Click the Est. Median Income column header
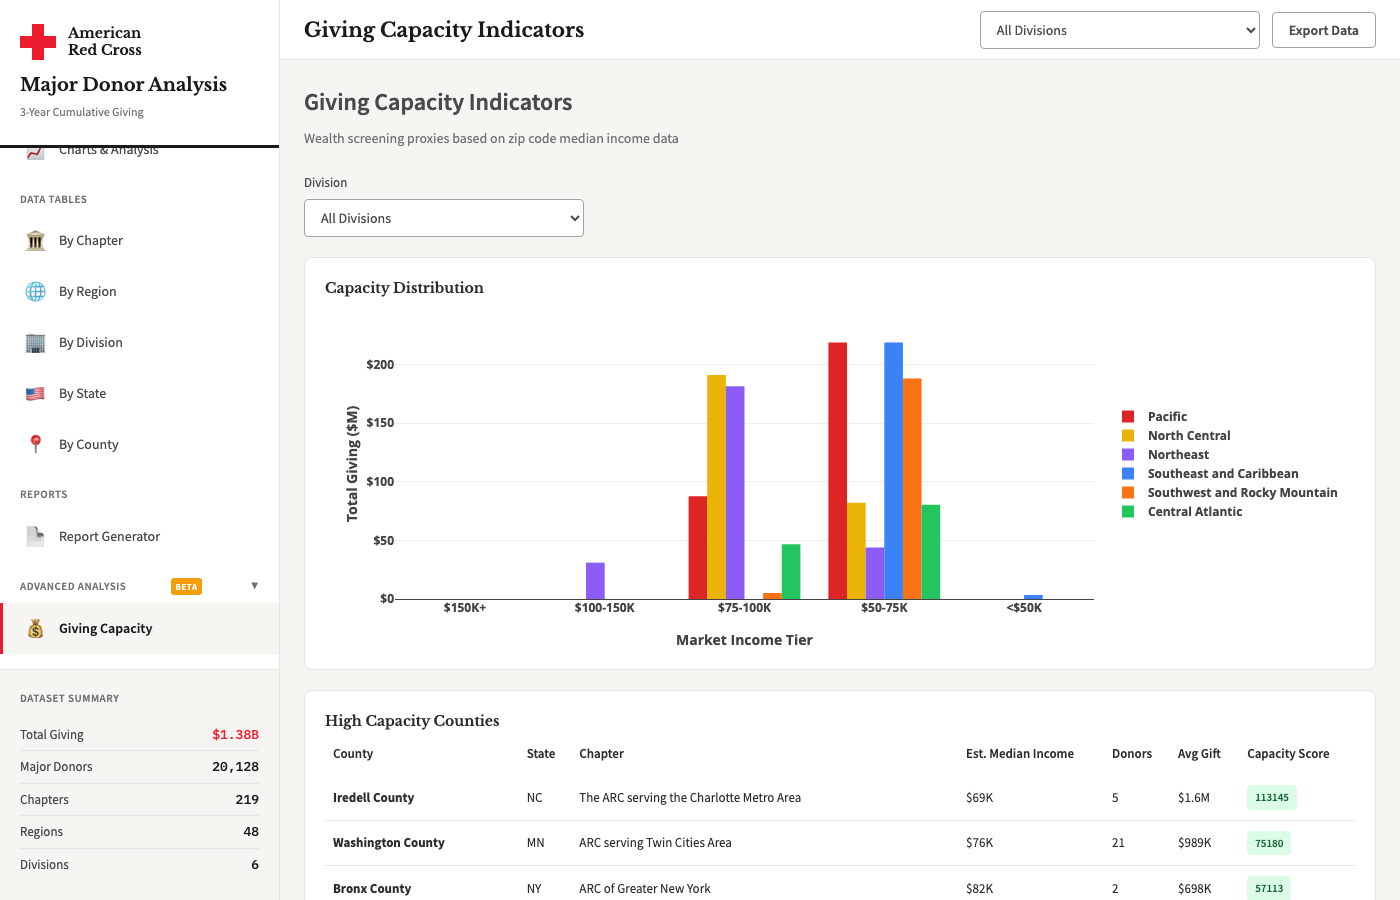 pyautogui.click(x=1020, y=754)
